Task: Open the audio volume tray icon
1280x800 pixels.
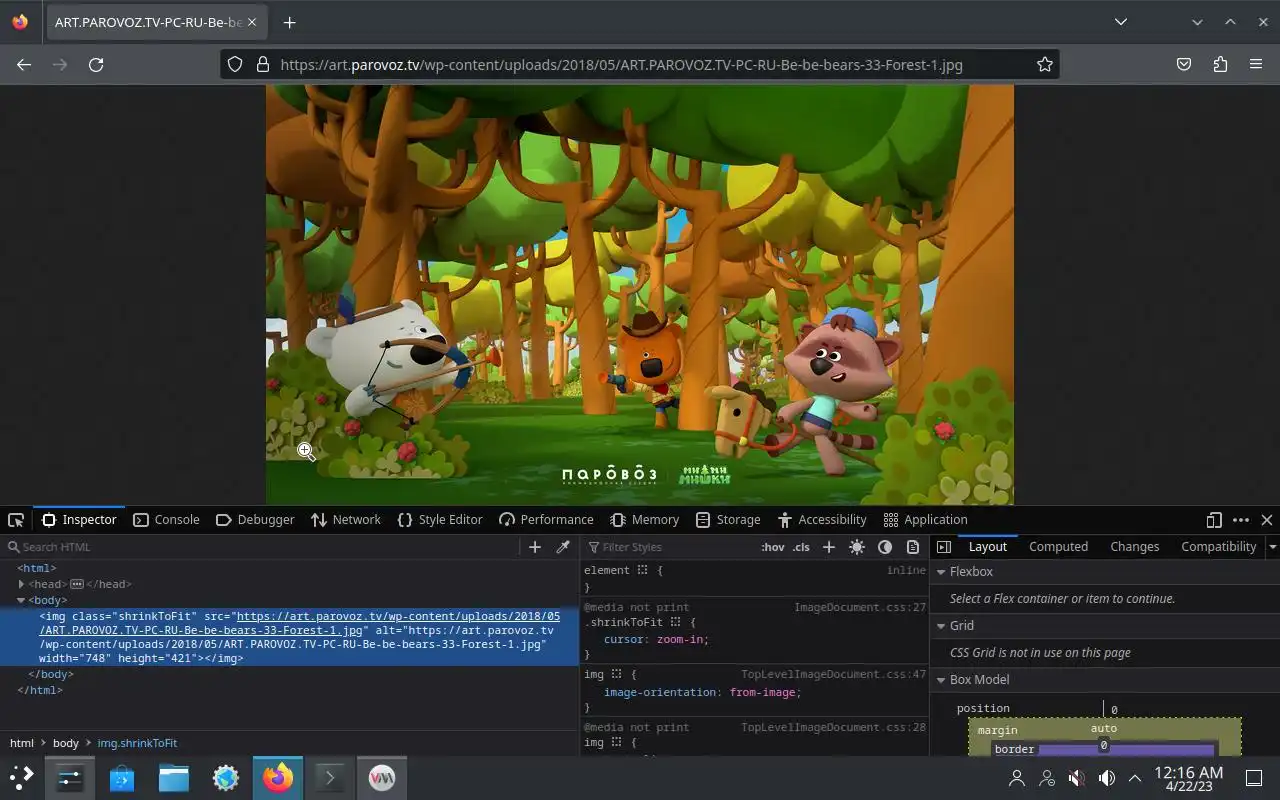Action: coord(1107,777)
